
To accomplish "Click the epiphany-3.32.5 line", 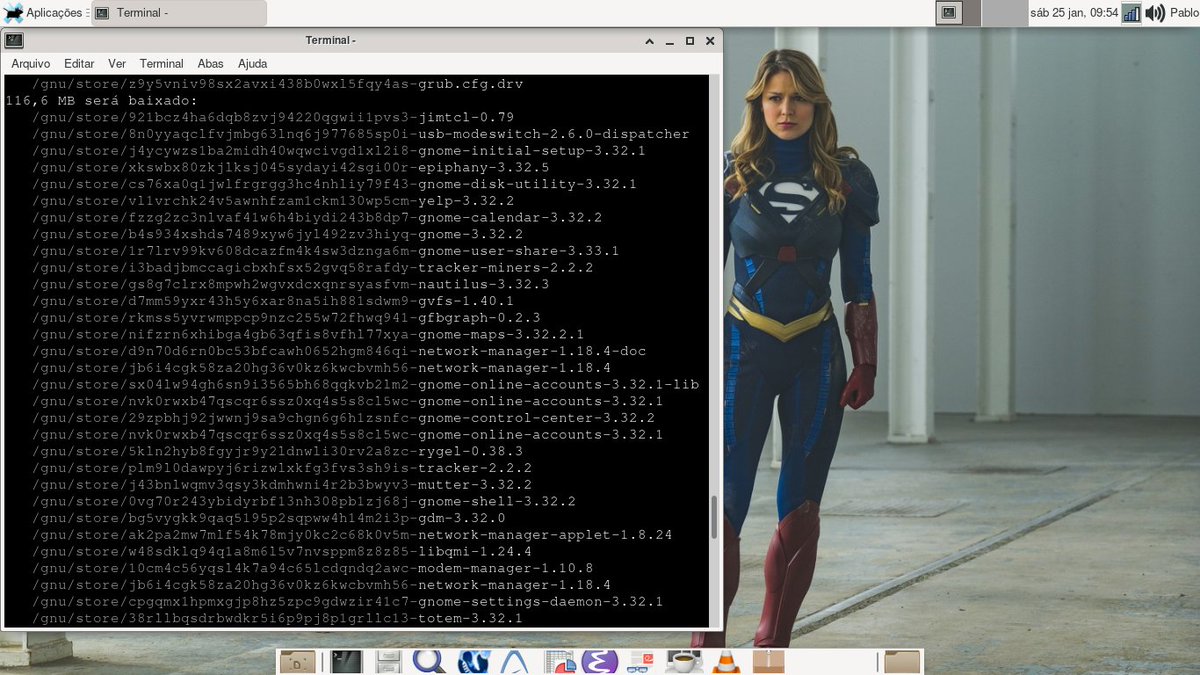I will (x=290, y=167).
